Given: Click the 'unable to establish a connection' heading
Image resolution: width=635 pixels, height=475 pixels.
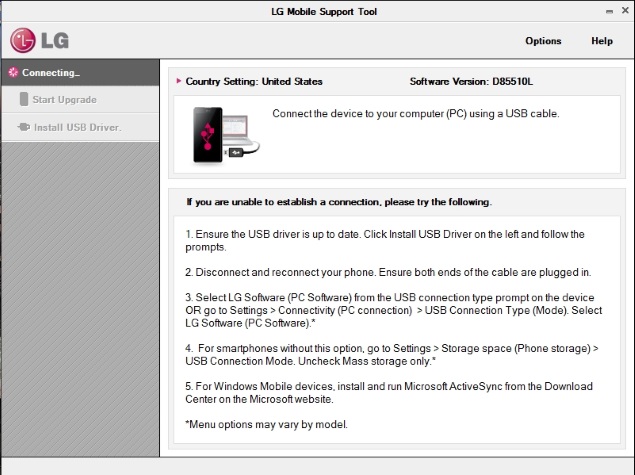Looking at the screenshot, I should (x=339, y=202).
